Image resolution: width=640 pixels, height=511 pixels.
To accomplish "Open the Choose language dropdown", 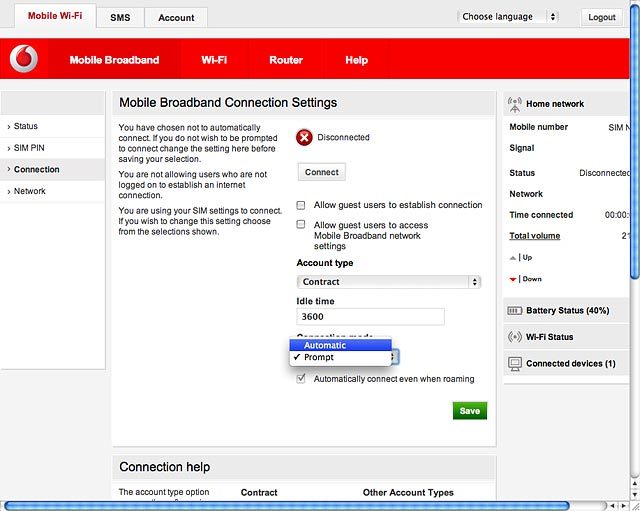I will pyautogui.click(x=508, y=17).
